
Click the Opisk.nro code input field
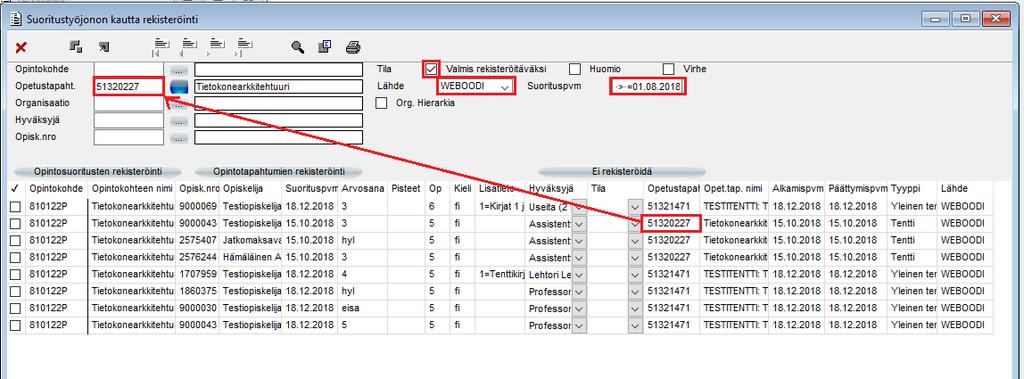[129, 138]
